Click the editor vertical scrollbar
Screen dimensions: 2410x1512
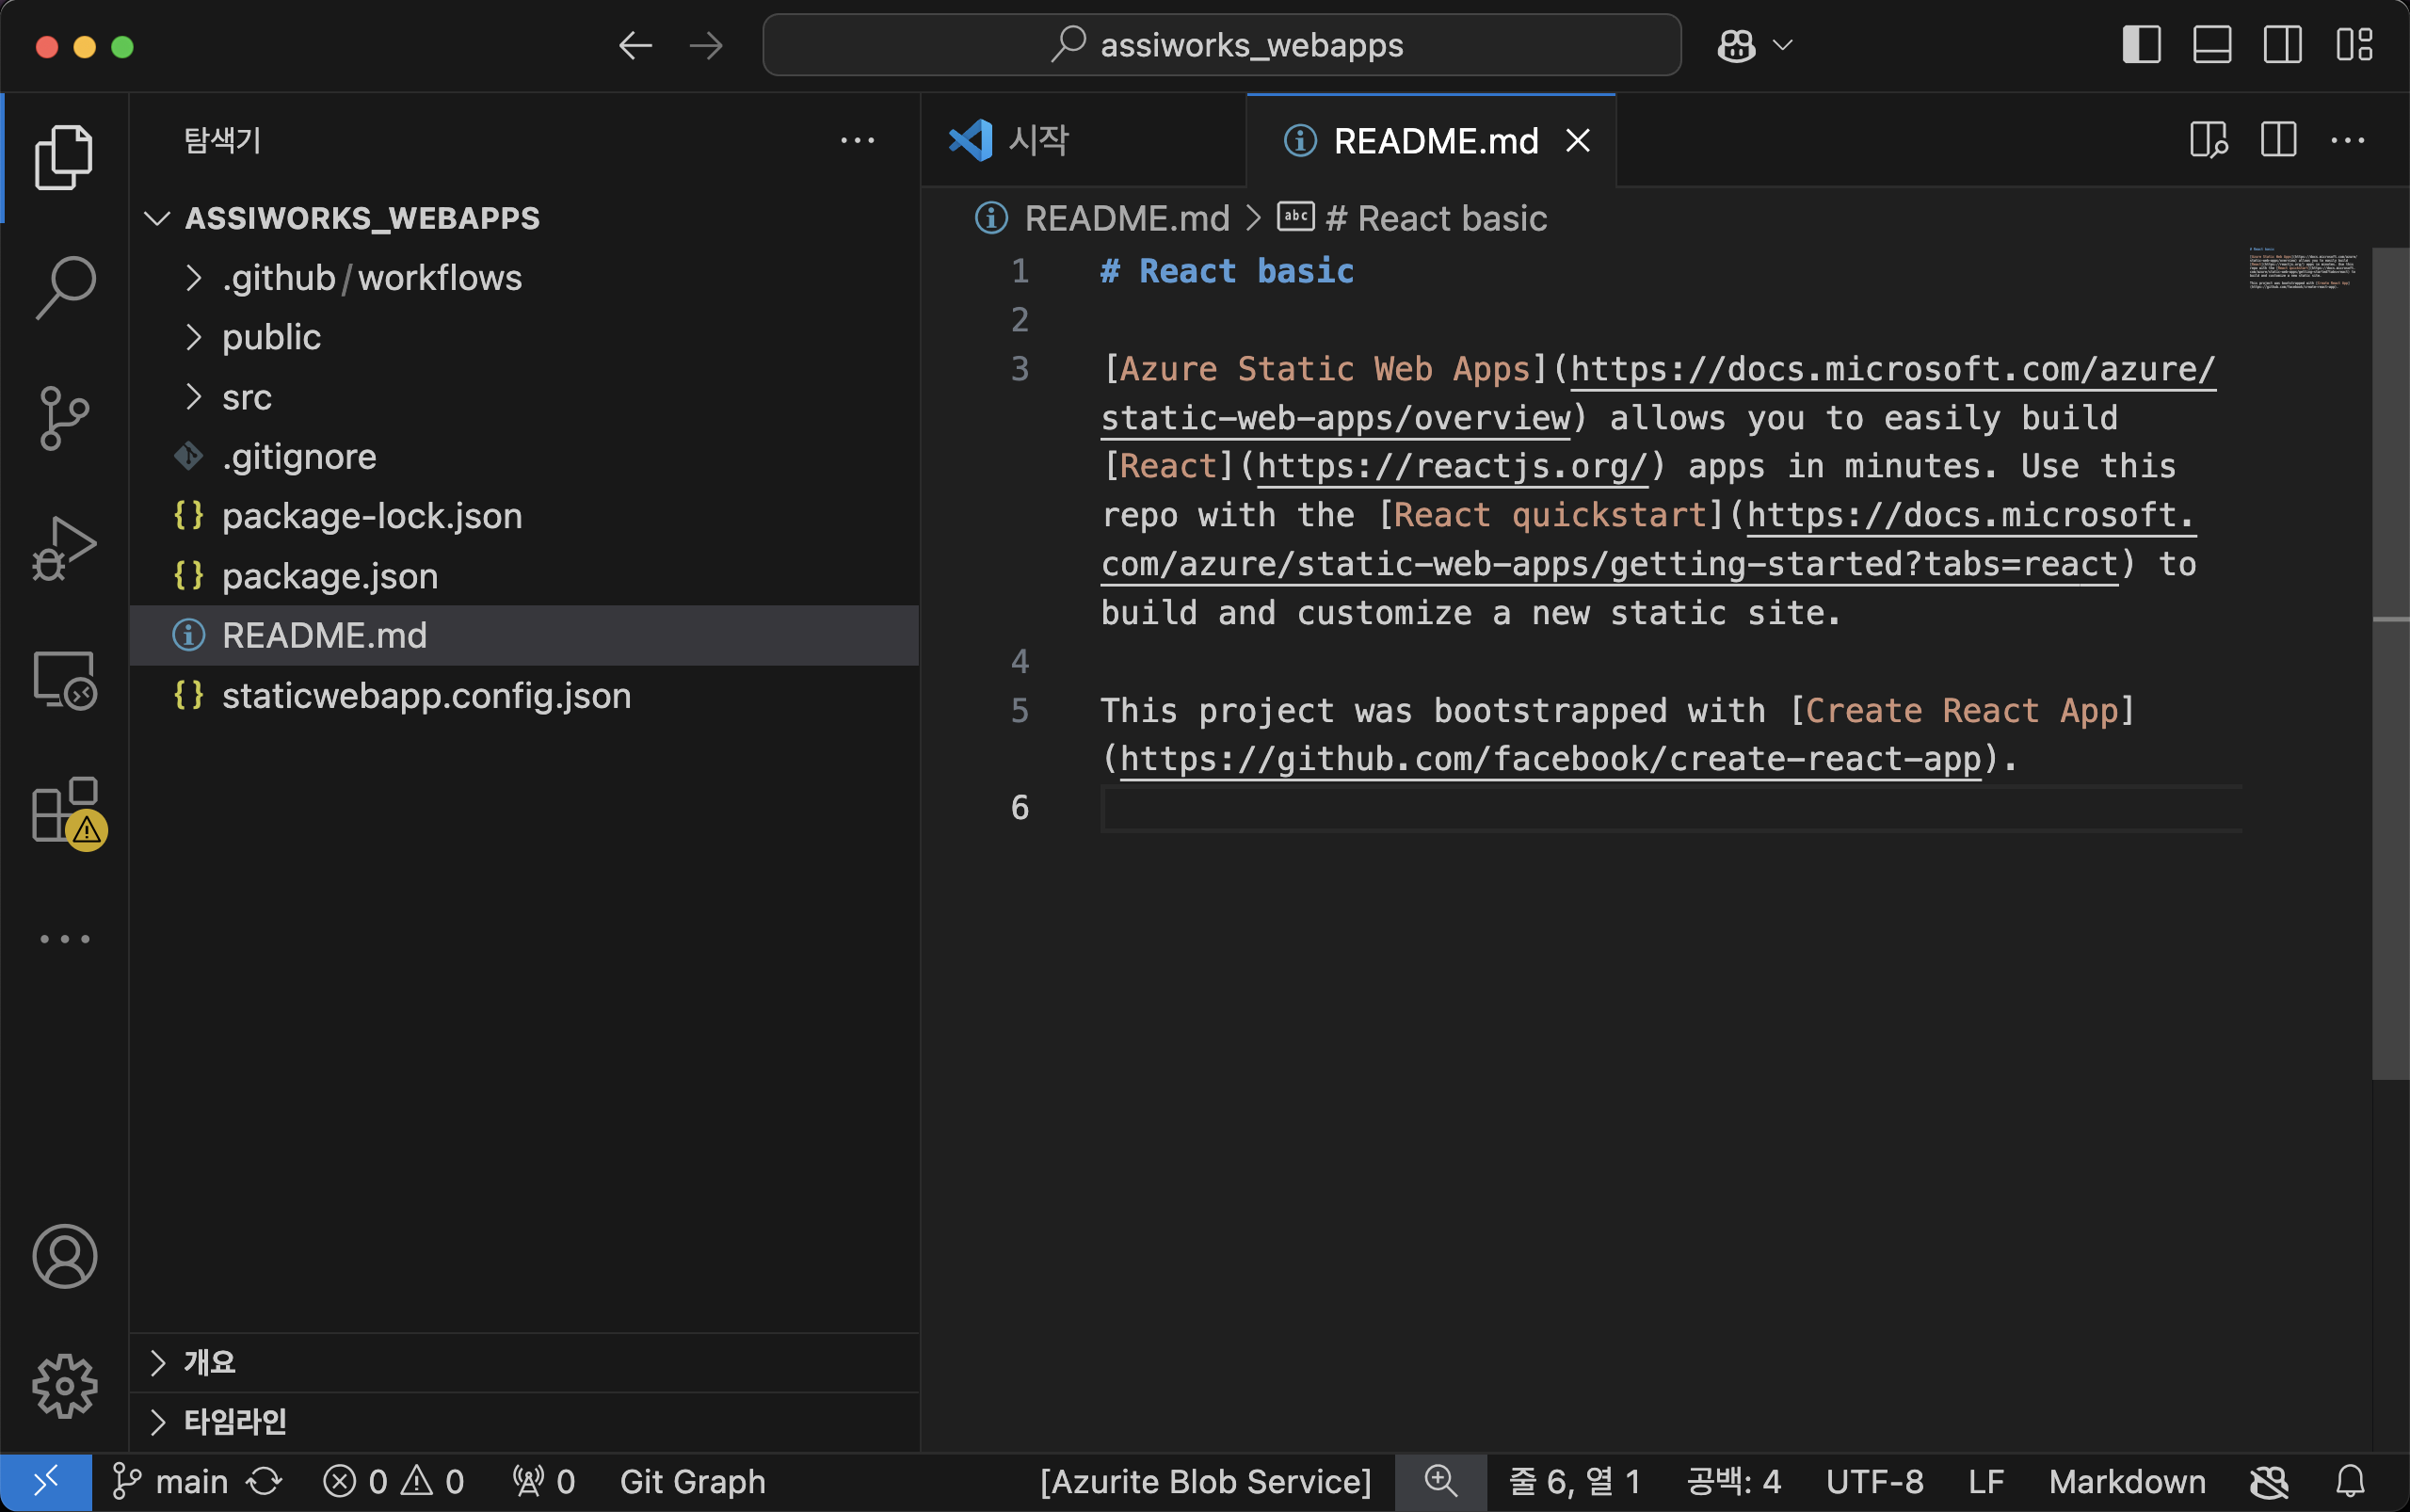point(2390,660)
